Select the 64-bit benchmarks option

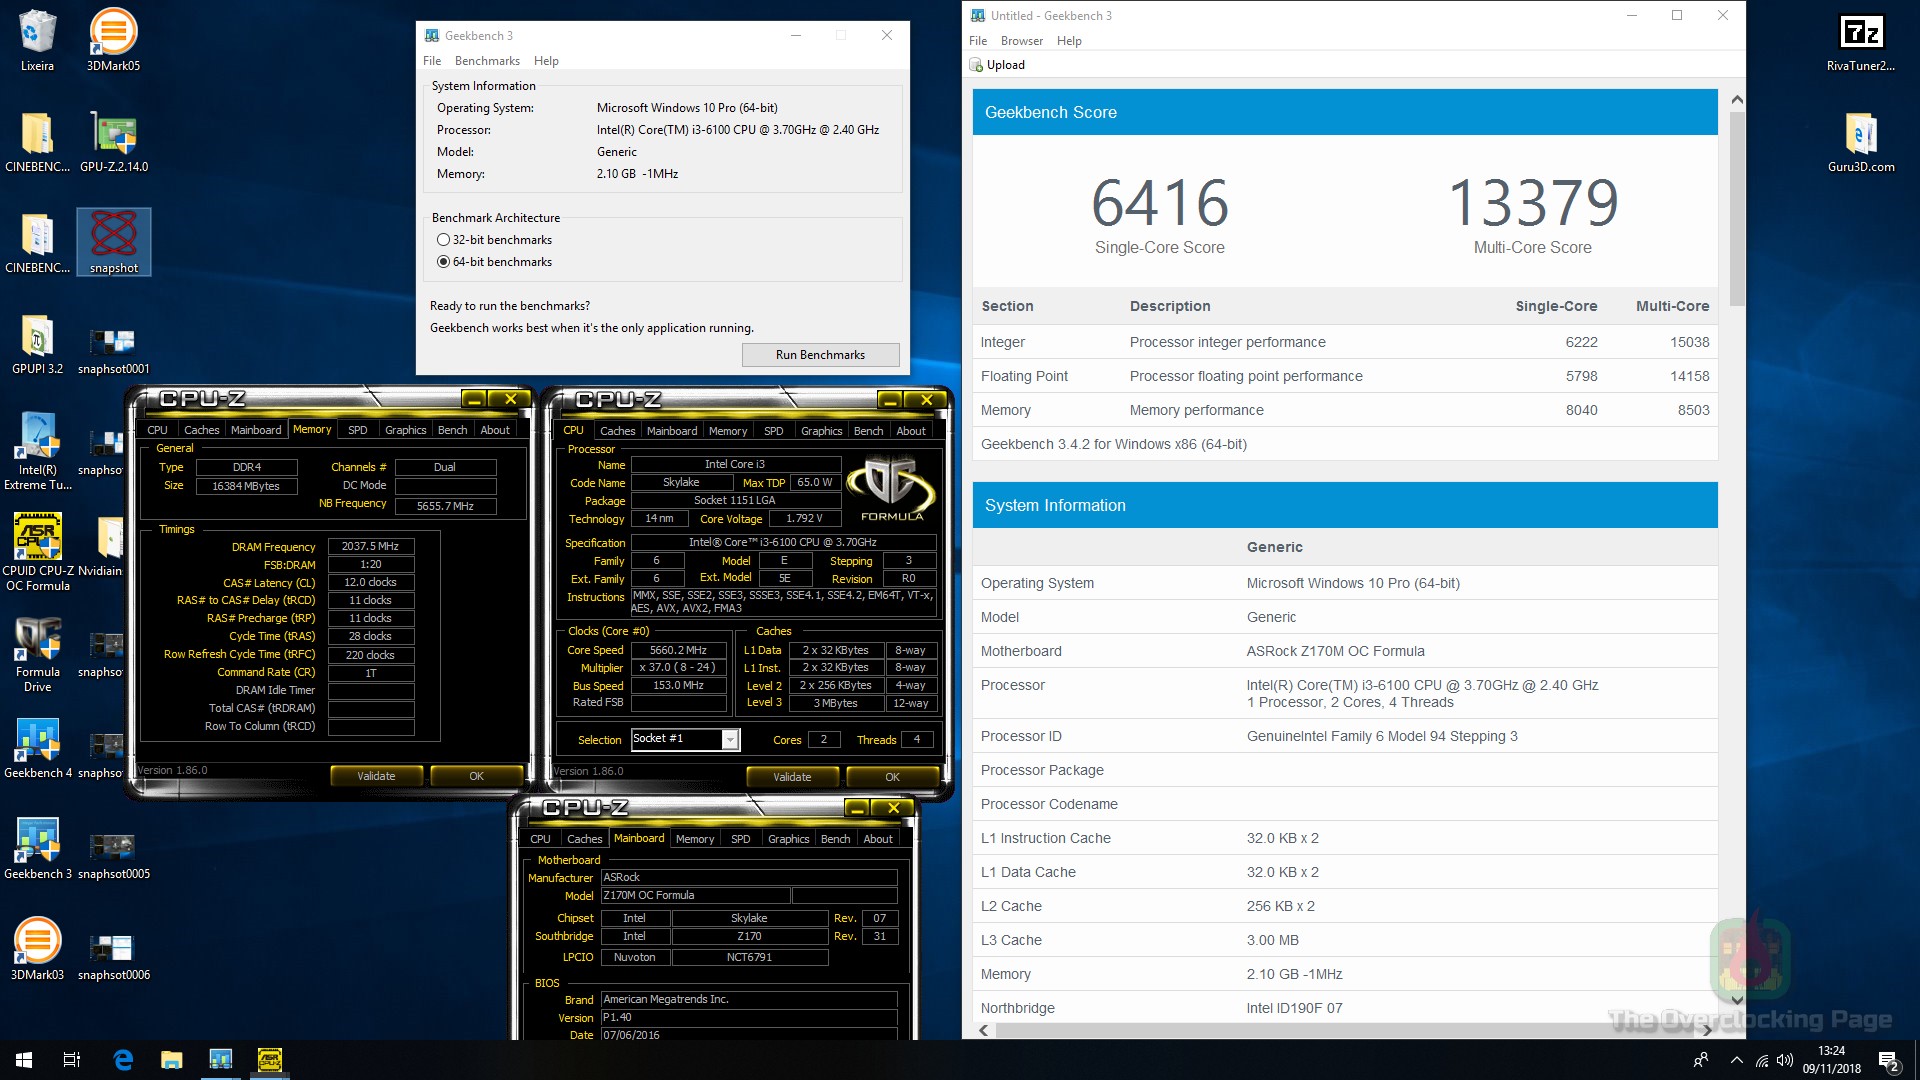coord(443,261)
